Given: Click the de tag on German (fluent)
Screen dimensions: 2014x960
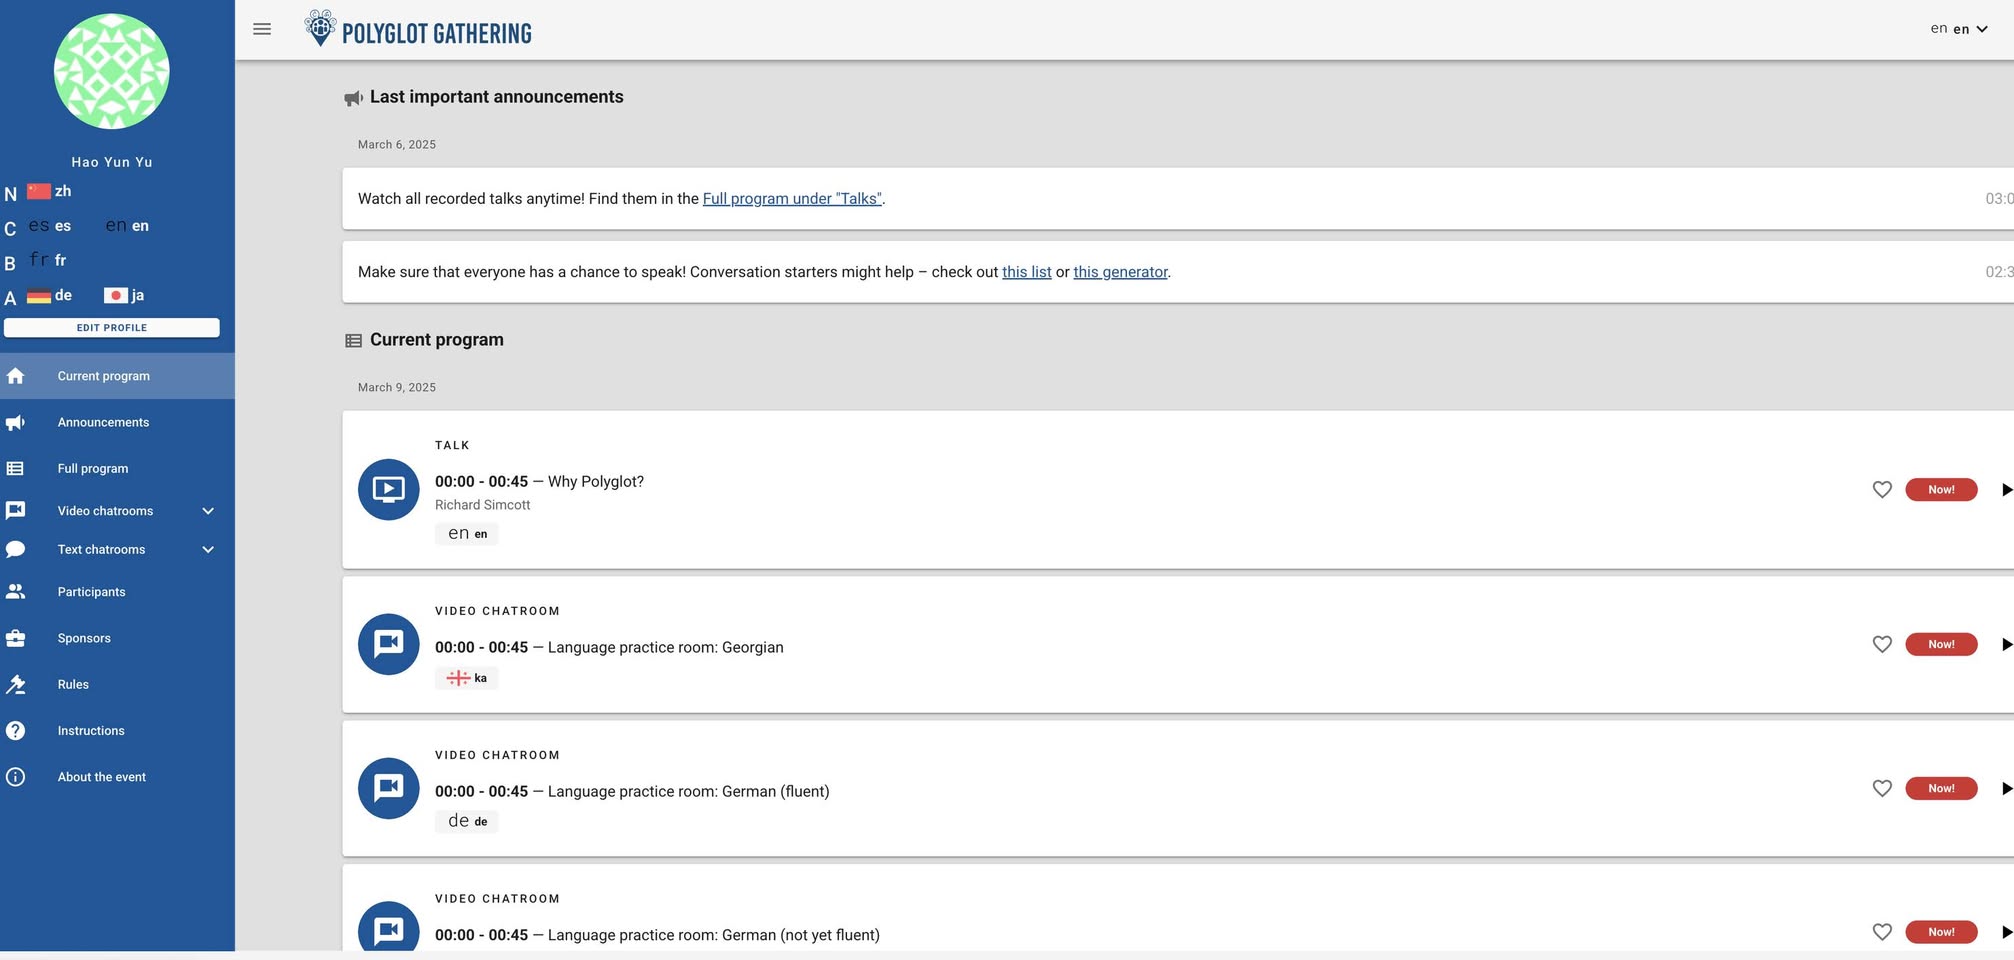Looking at the screenshot, I should [467, 821].
